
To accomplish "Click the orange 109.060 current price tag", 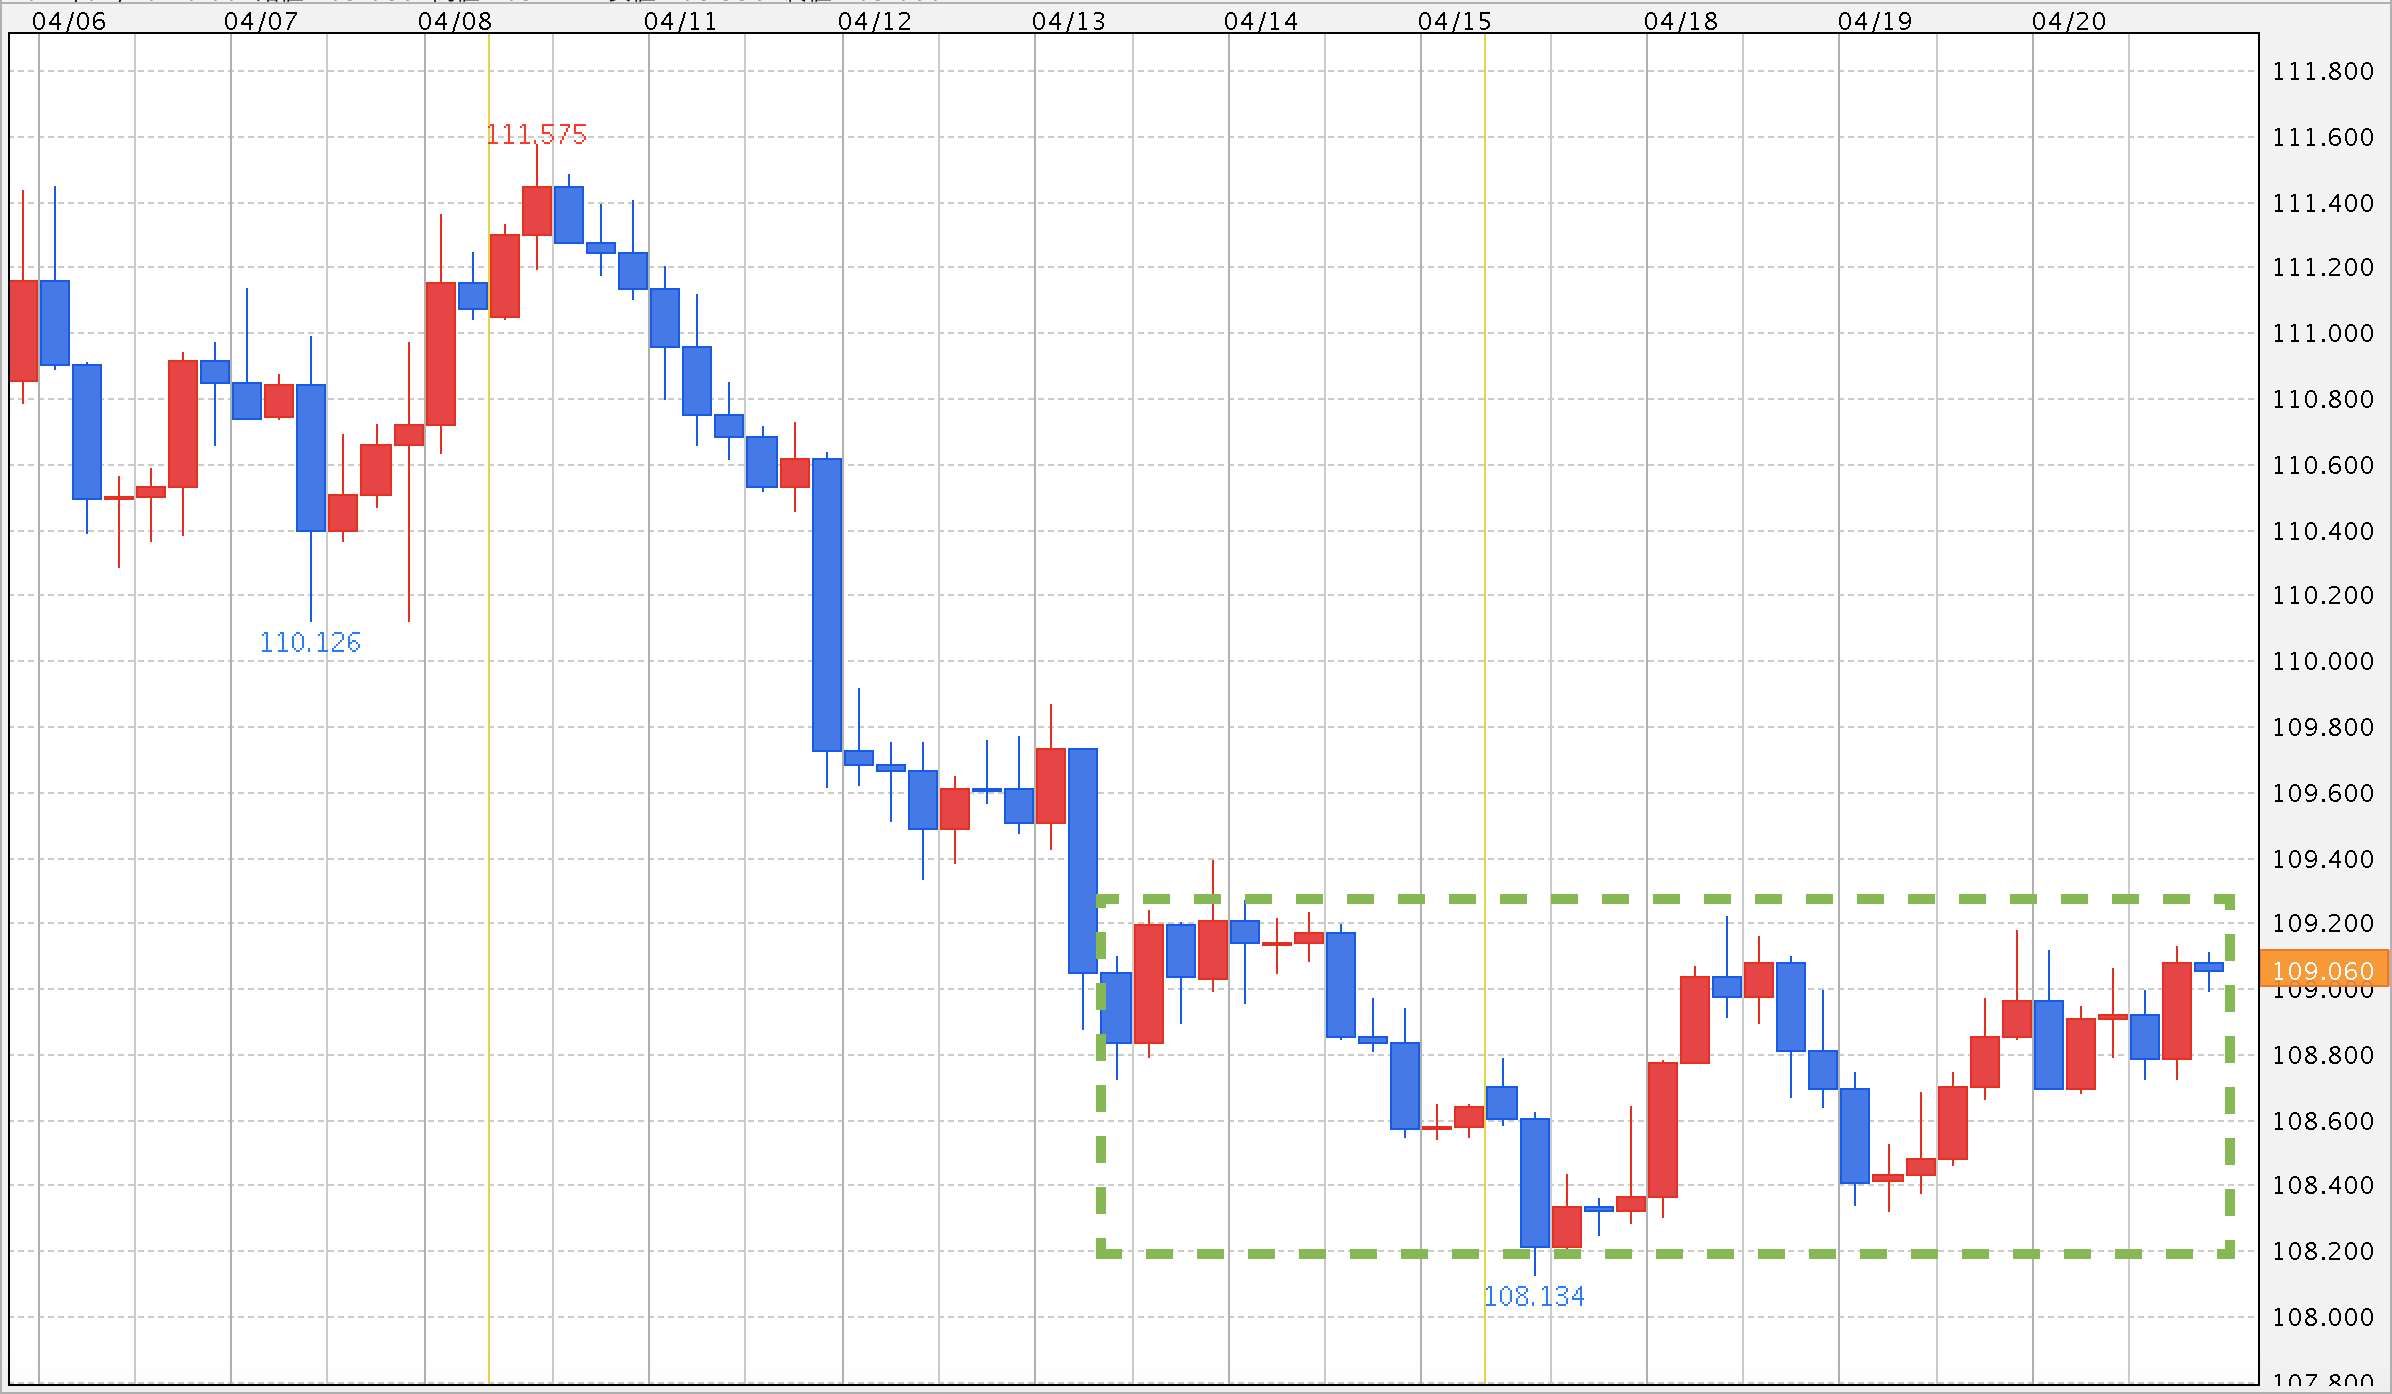I will point(2322,970).
